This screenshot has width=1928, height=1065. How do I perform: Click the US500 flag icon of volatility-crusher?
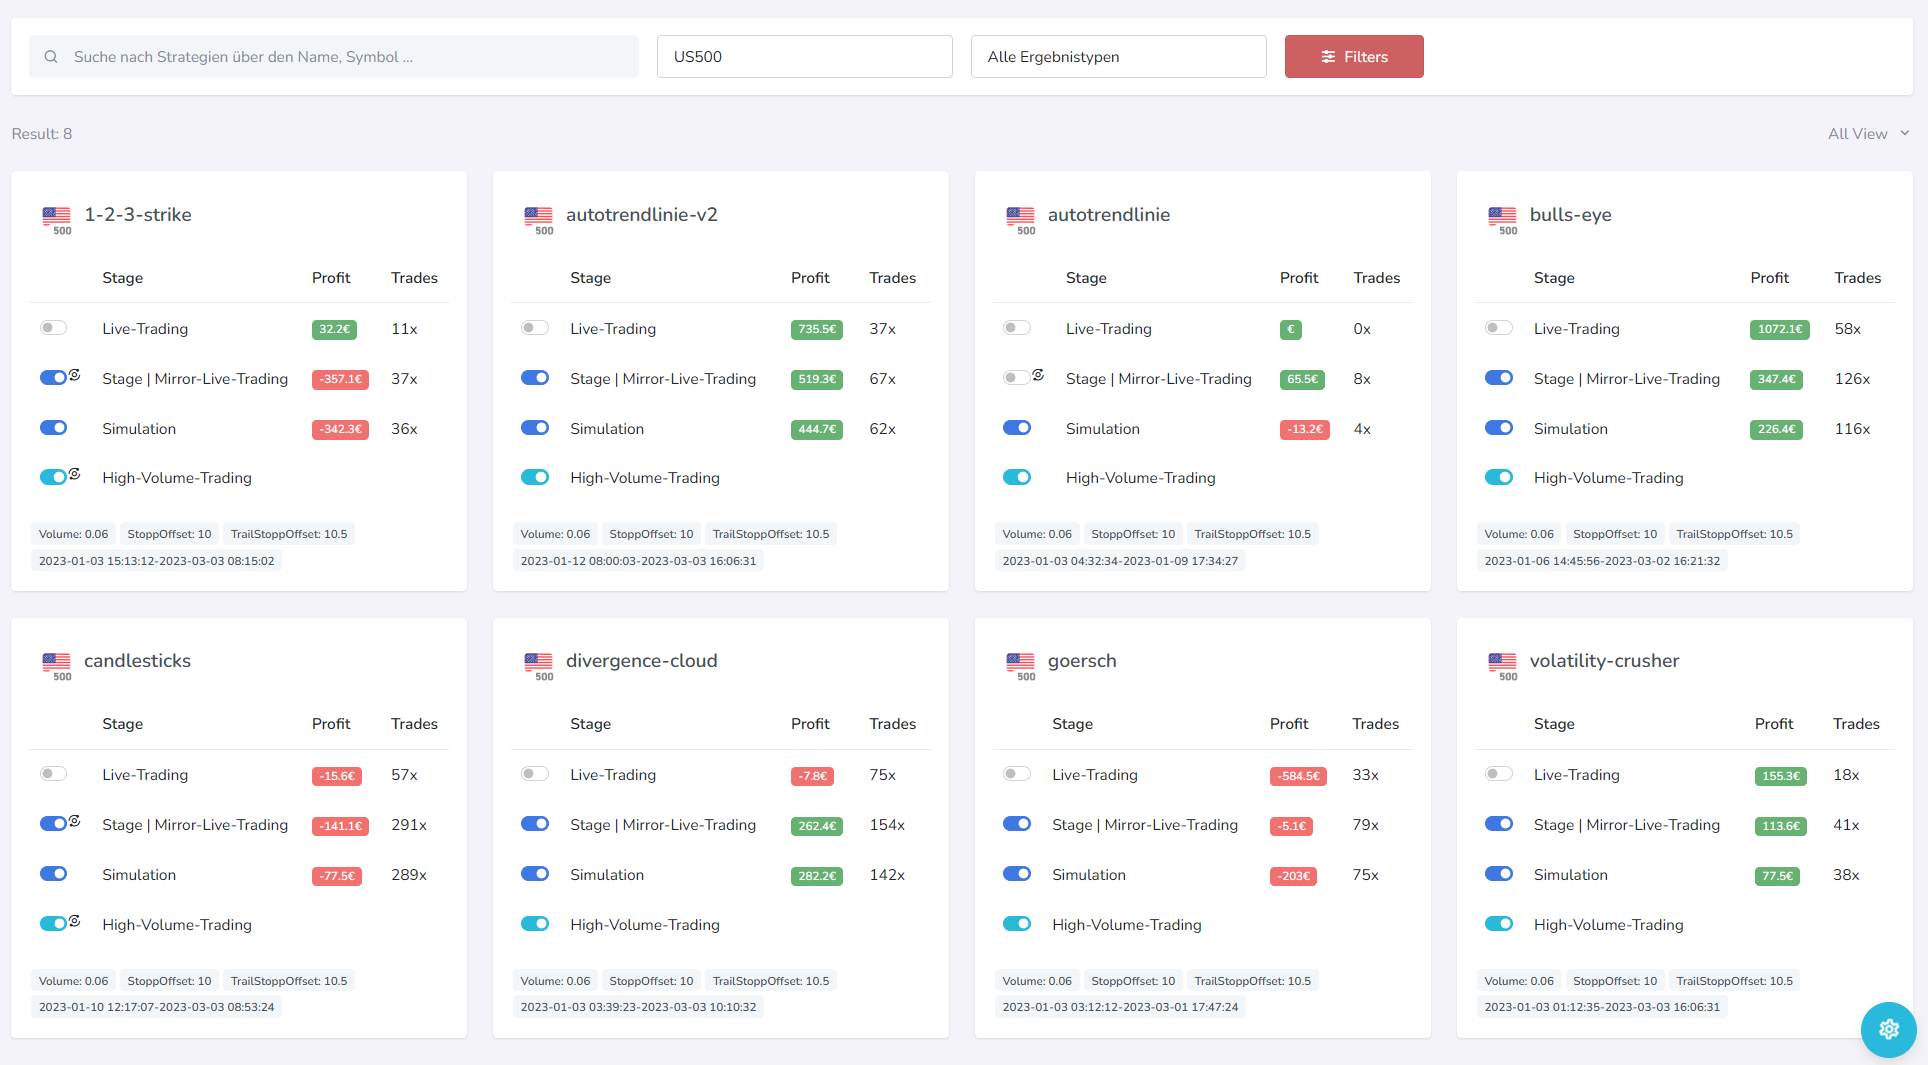[1503, 666]
